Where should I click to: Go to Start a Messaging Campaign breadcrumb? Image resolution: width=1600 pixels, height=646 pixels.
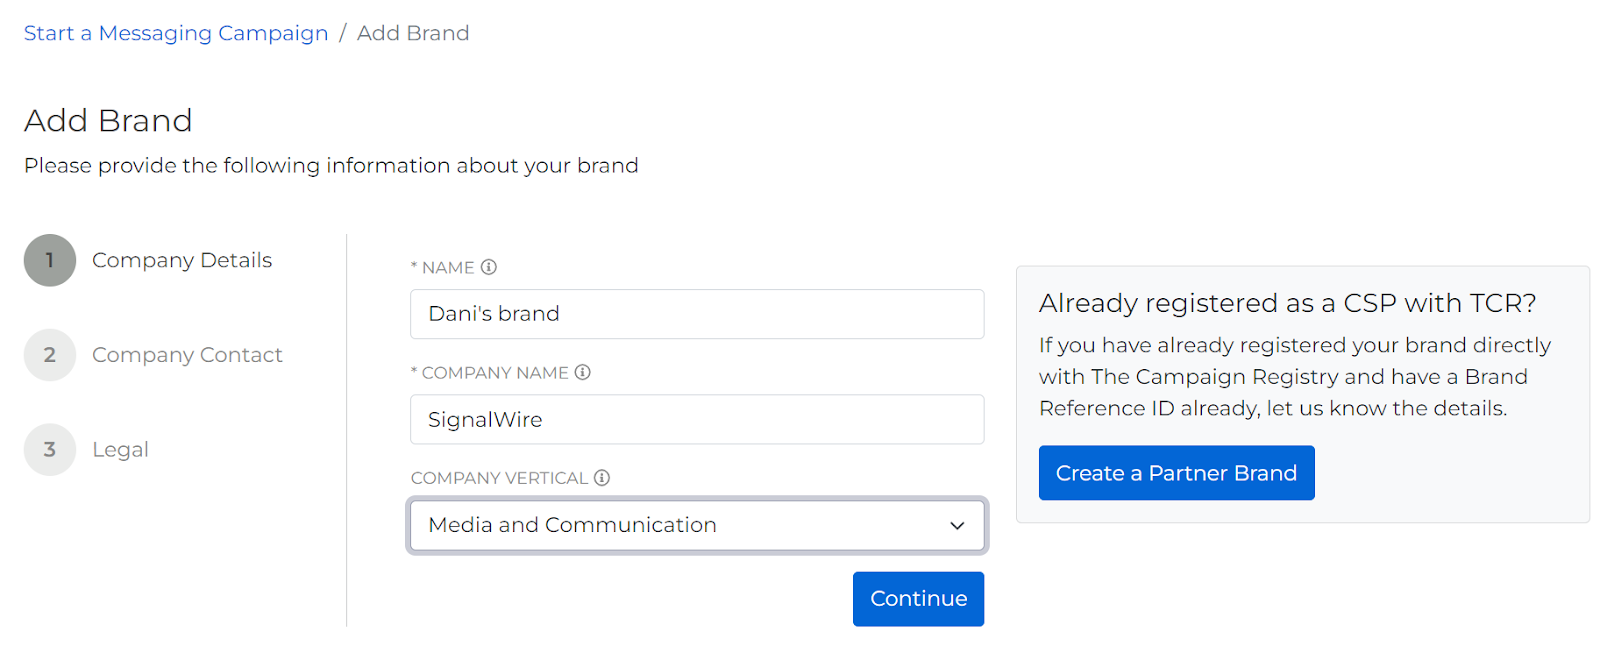tap(176, 33)
